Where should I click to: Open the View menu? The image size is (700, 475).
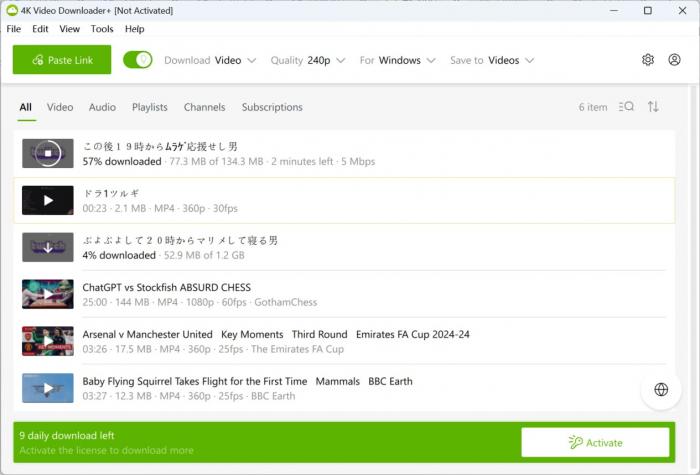click(x=70, y=29)
